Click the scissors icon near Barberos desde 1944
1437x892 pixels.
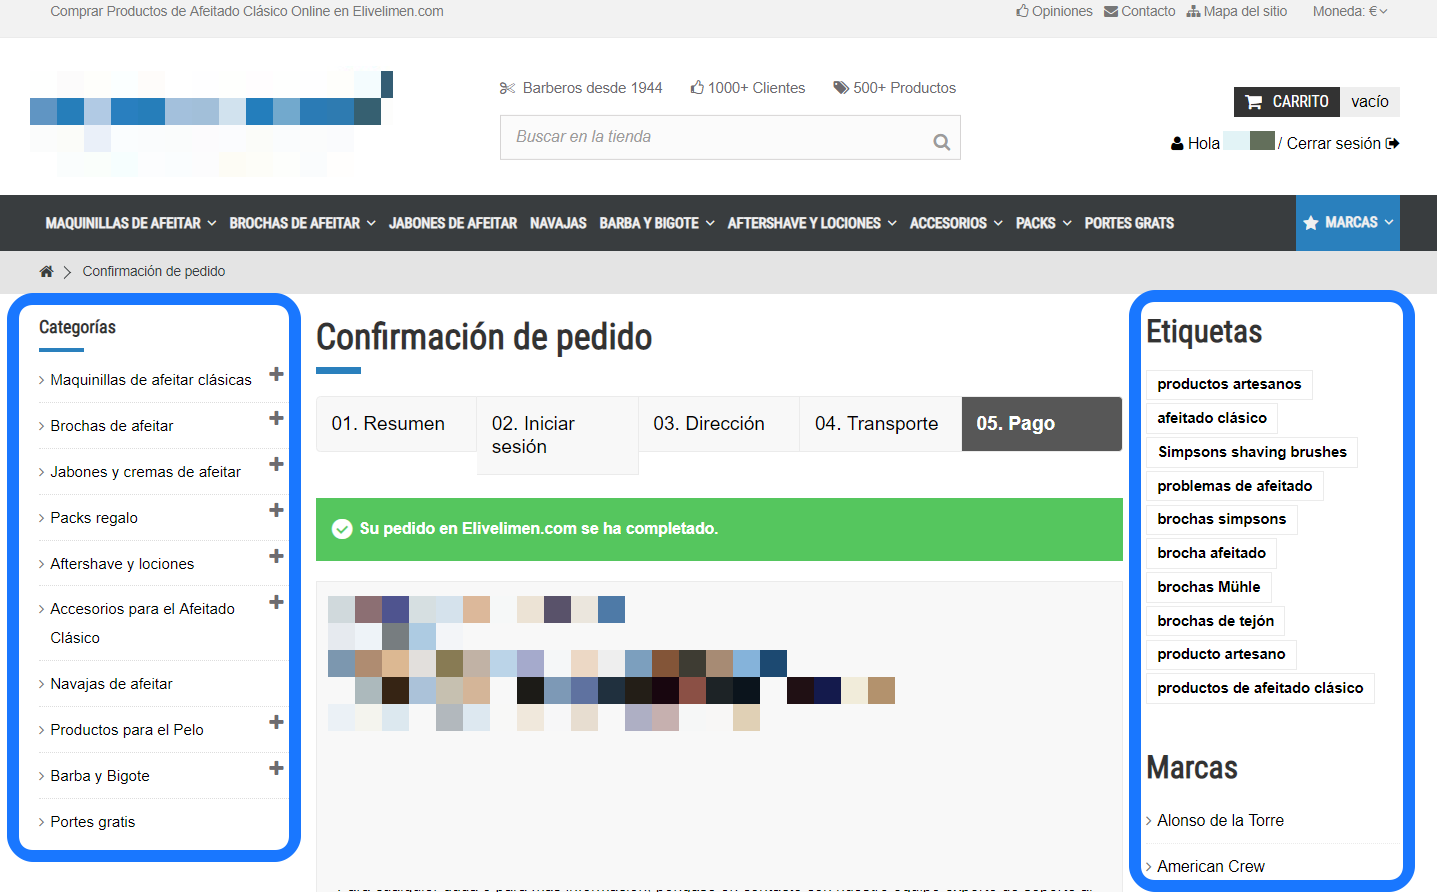(507, 88)
